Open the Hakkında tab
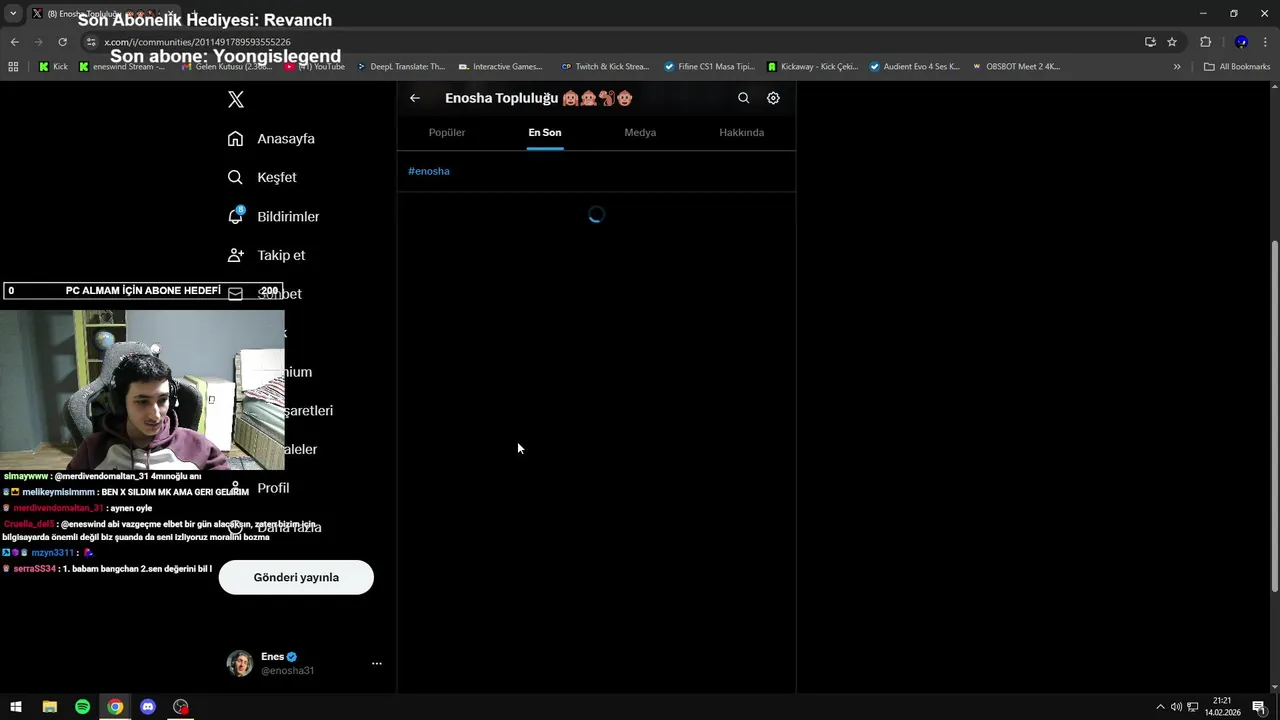 (742, 132)
